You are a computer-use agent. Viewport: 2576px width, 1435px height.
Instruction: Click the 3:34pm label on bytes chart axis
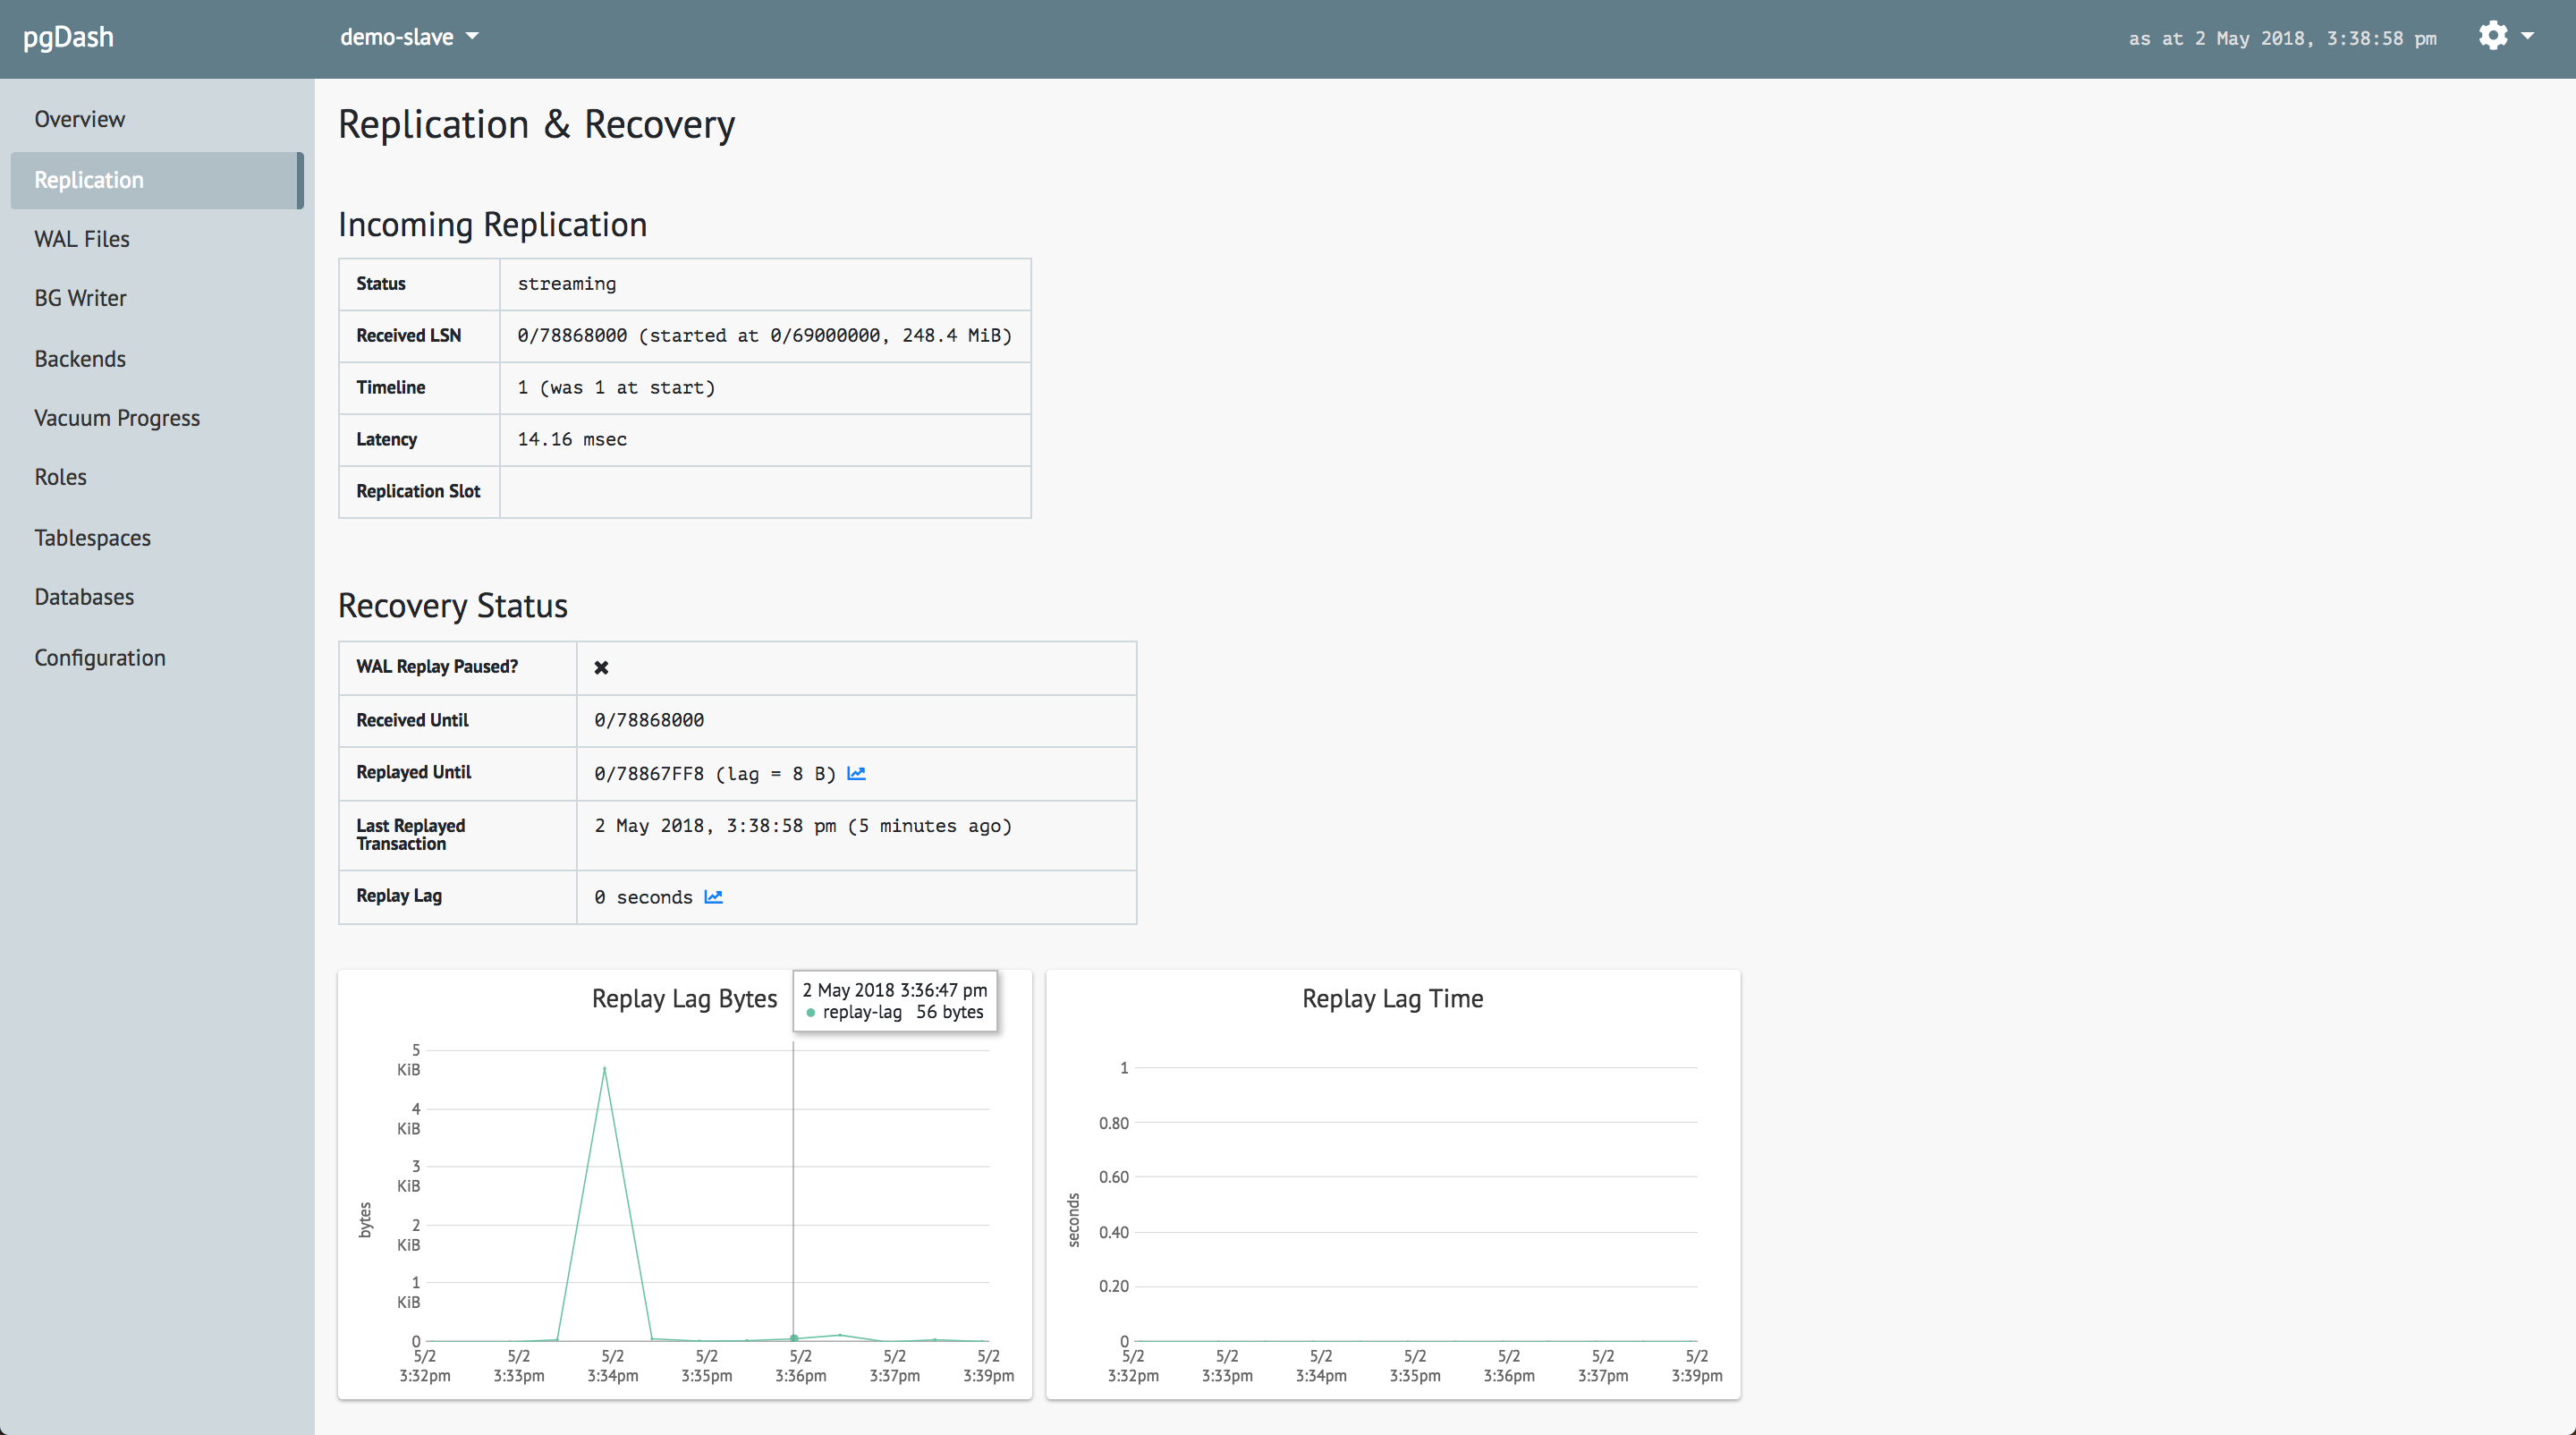[x=613, y=1366]
